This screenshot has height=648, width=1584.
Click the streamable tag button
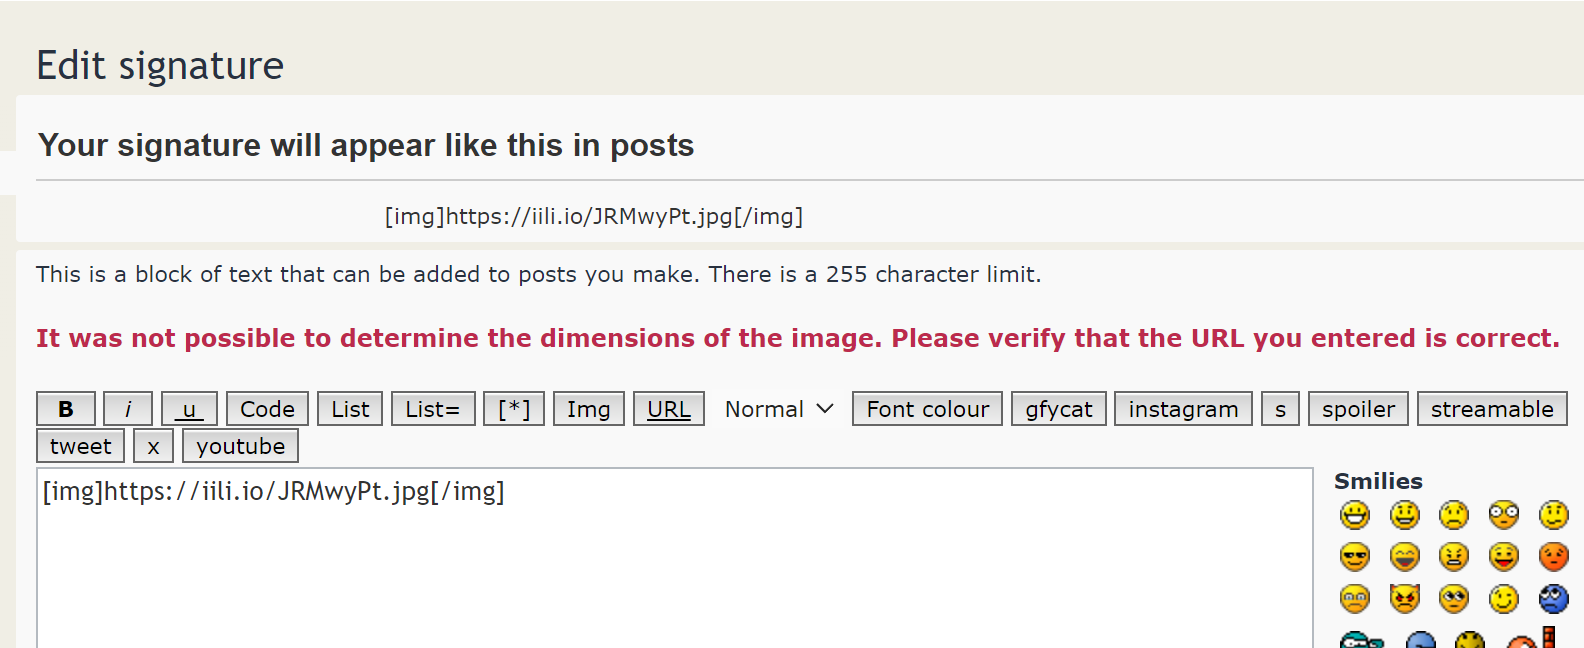(x=1491, y=409)
